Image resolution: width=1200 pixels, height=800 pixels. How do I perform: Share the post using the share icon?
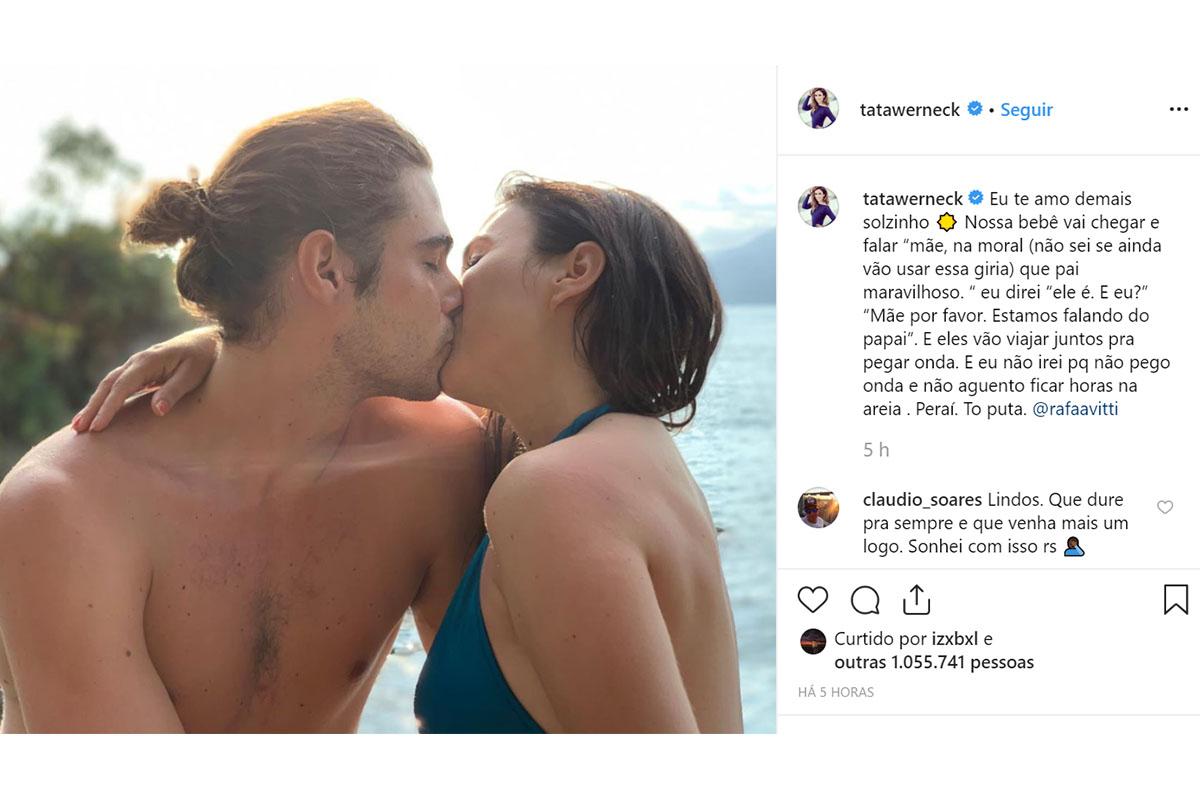[916, 599]
